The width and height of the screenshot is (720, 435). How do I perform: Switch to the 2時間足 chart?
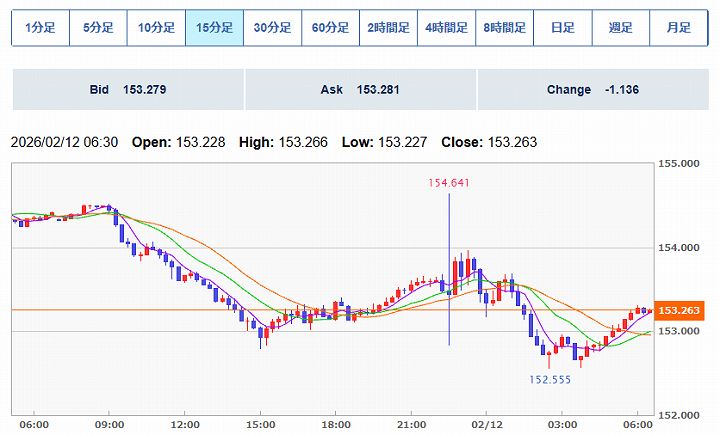click(x=388, y=28)
